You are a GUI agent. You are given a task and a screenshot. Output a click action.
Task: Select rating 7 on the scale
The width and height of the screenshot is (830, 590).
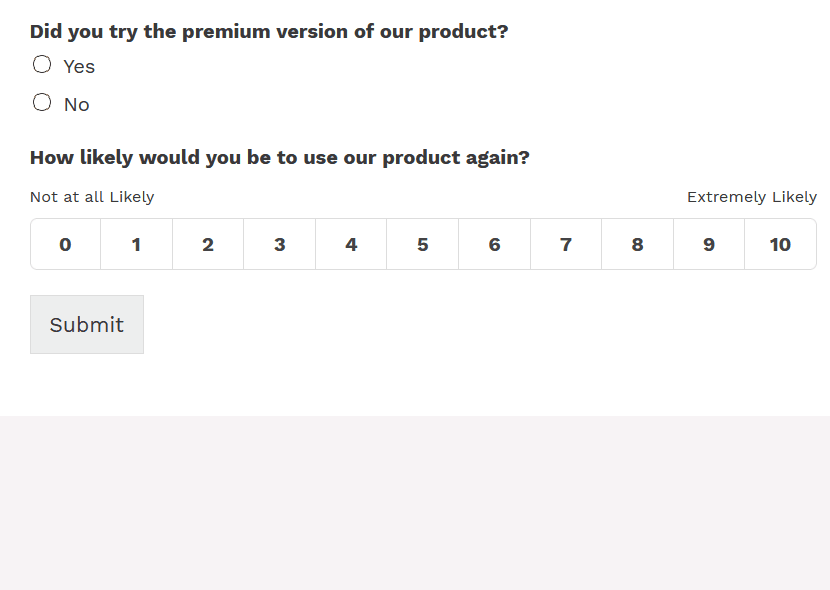(x=565, y=243)
